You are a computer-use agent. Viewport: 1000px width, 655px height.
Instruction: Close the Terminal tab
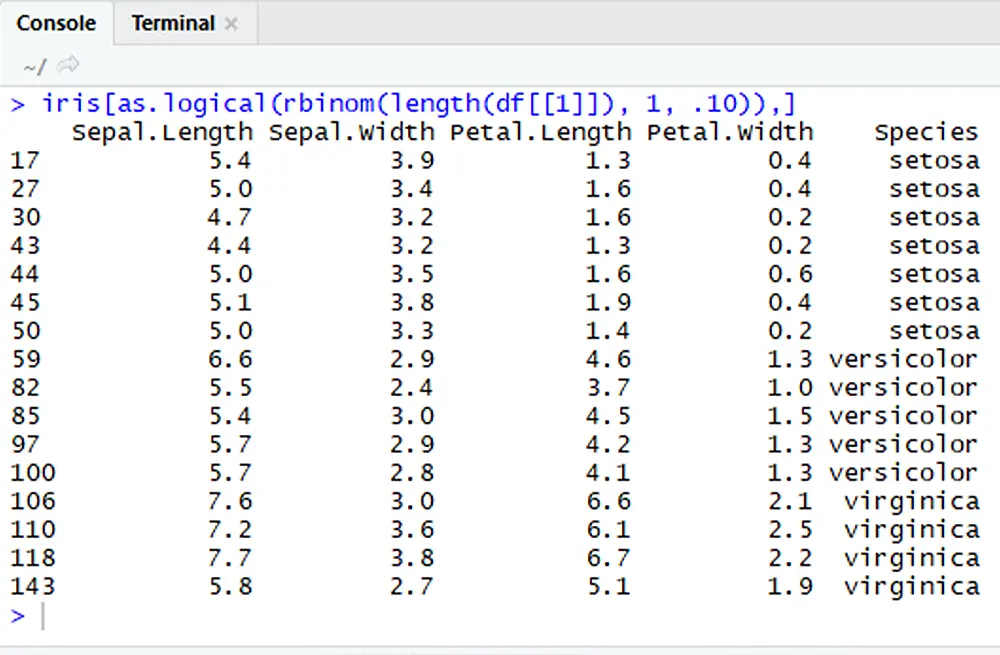click(231, 24)
